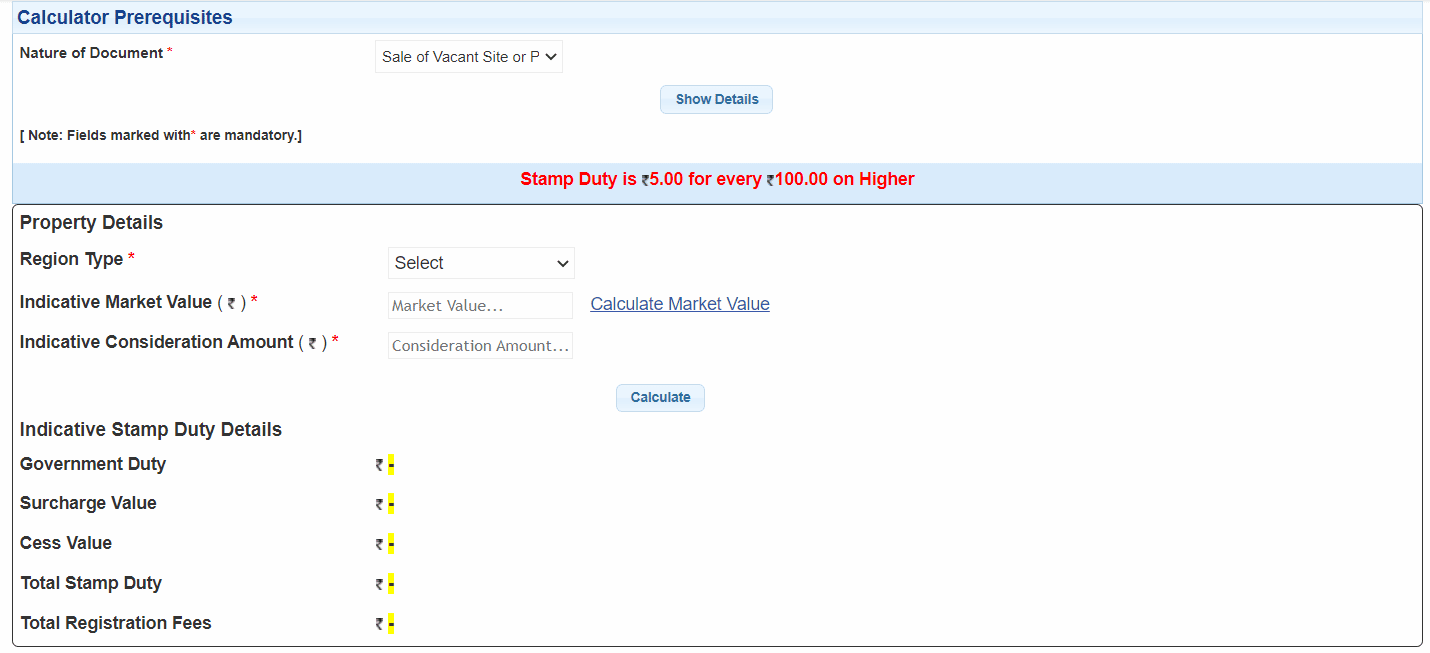Select 'Sale of Vacant Site or P' document type
The height and width of the screenshot is (653, 1430).
[x=468, y=56]
